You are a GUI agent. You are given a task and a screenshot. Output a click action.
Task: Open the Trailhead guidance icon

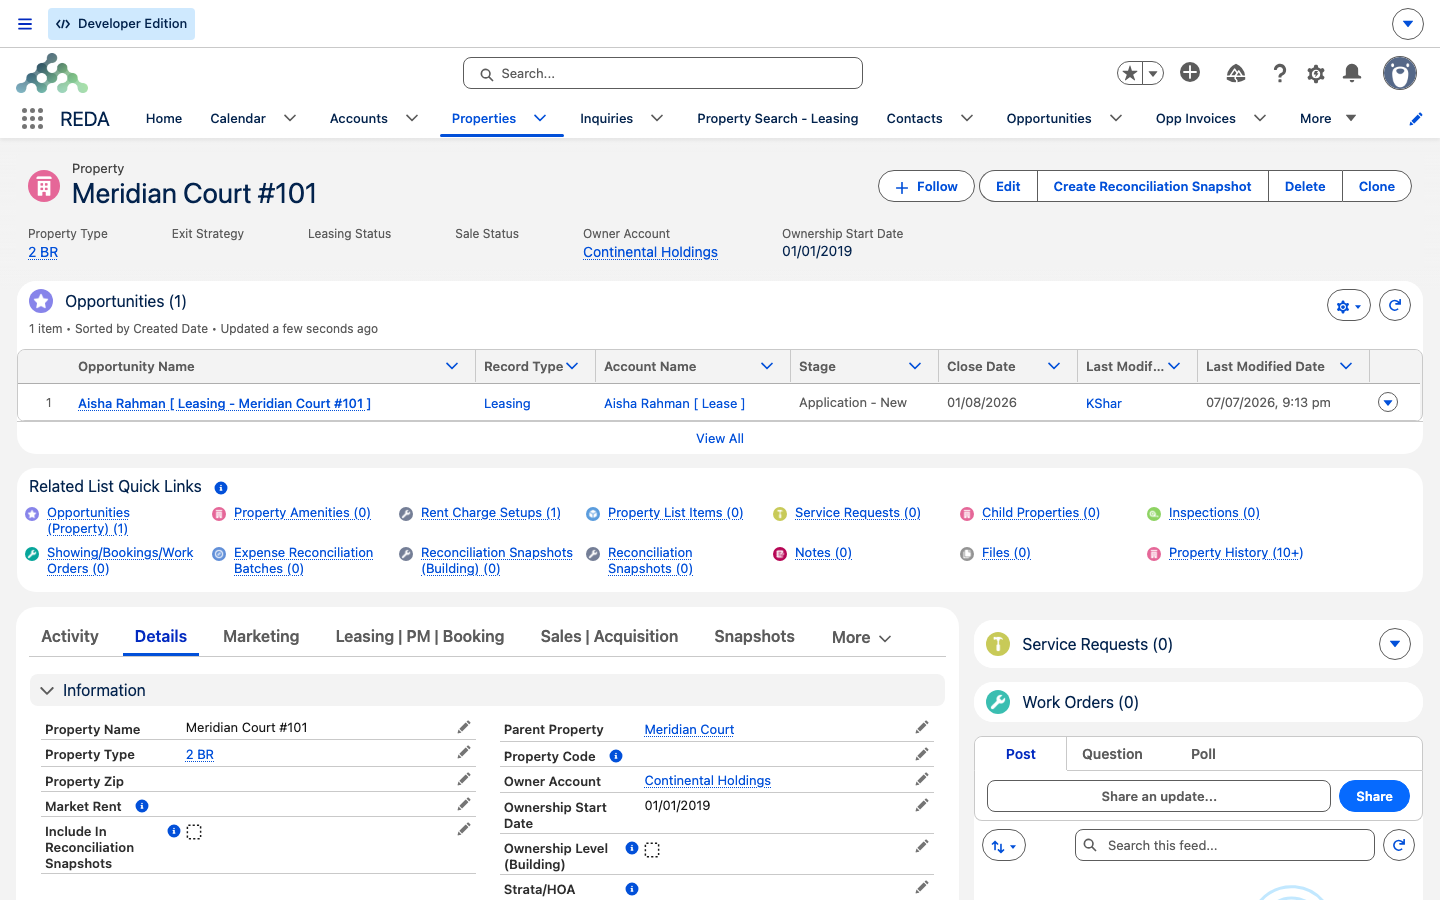pyautogui.click(x=1236, y=73)
